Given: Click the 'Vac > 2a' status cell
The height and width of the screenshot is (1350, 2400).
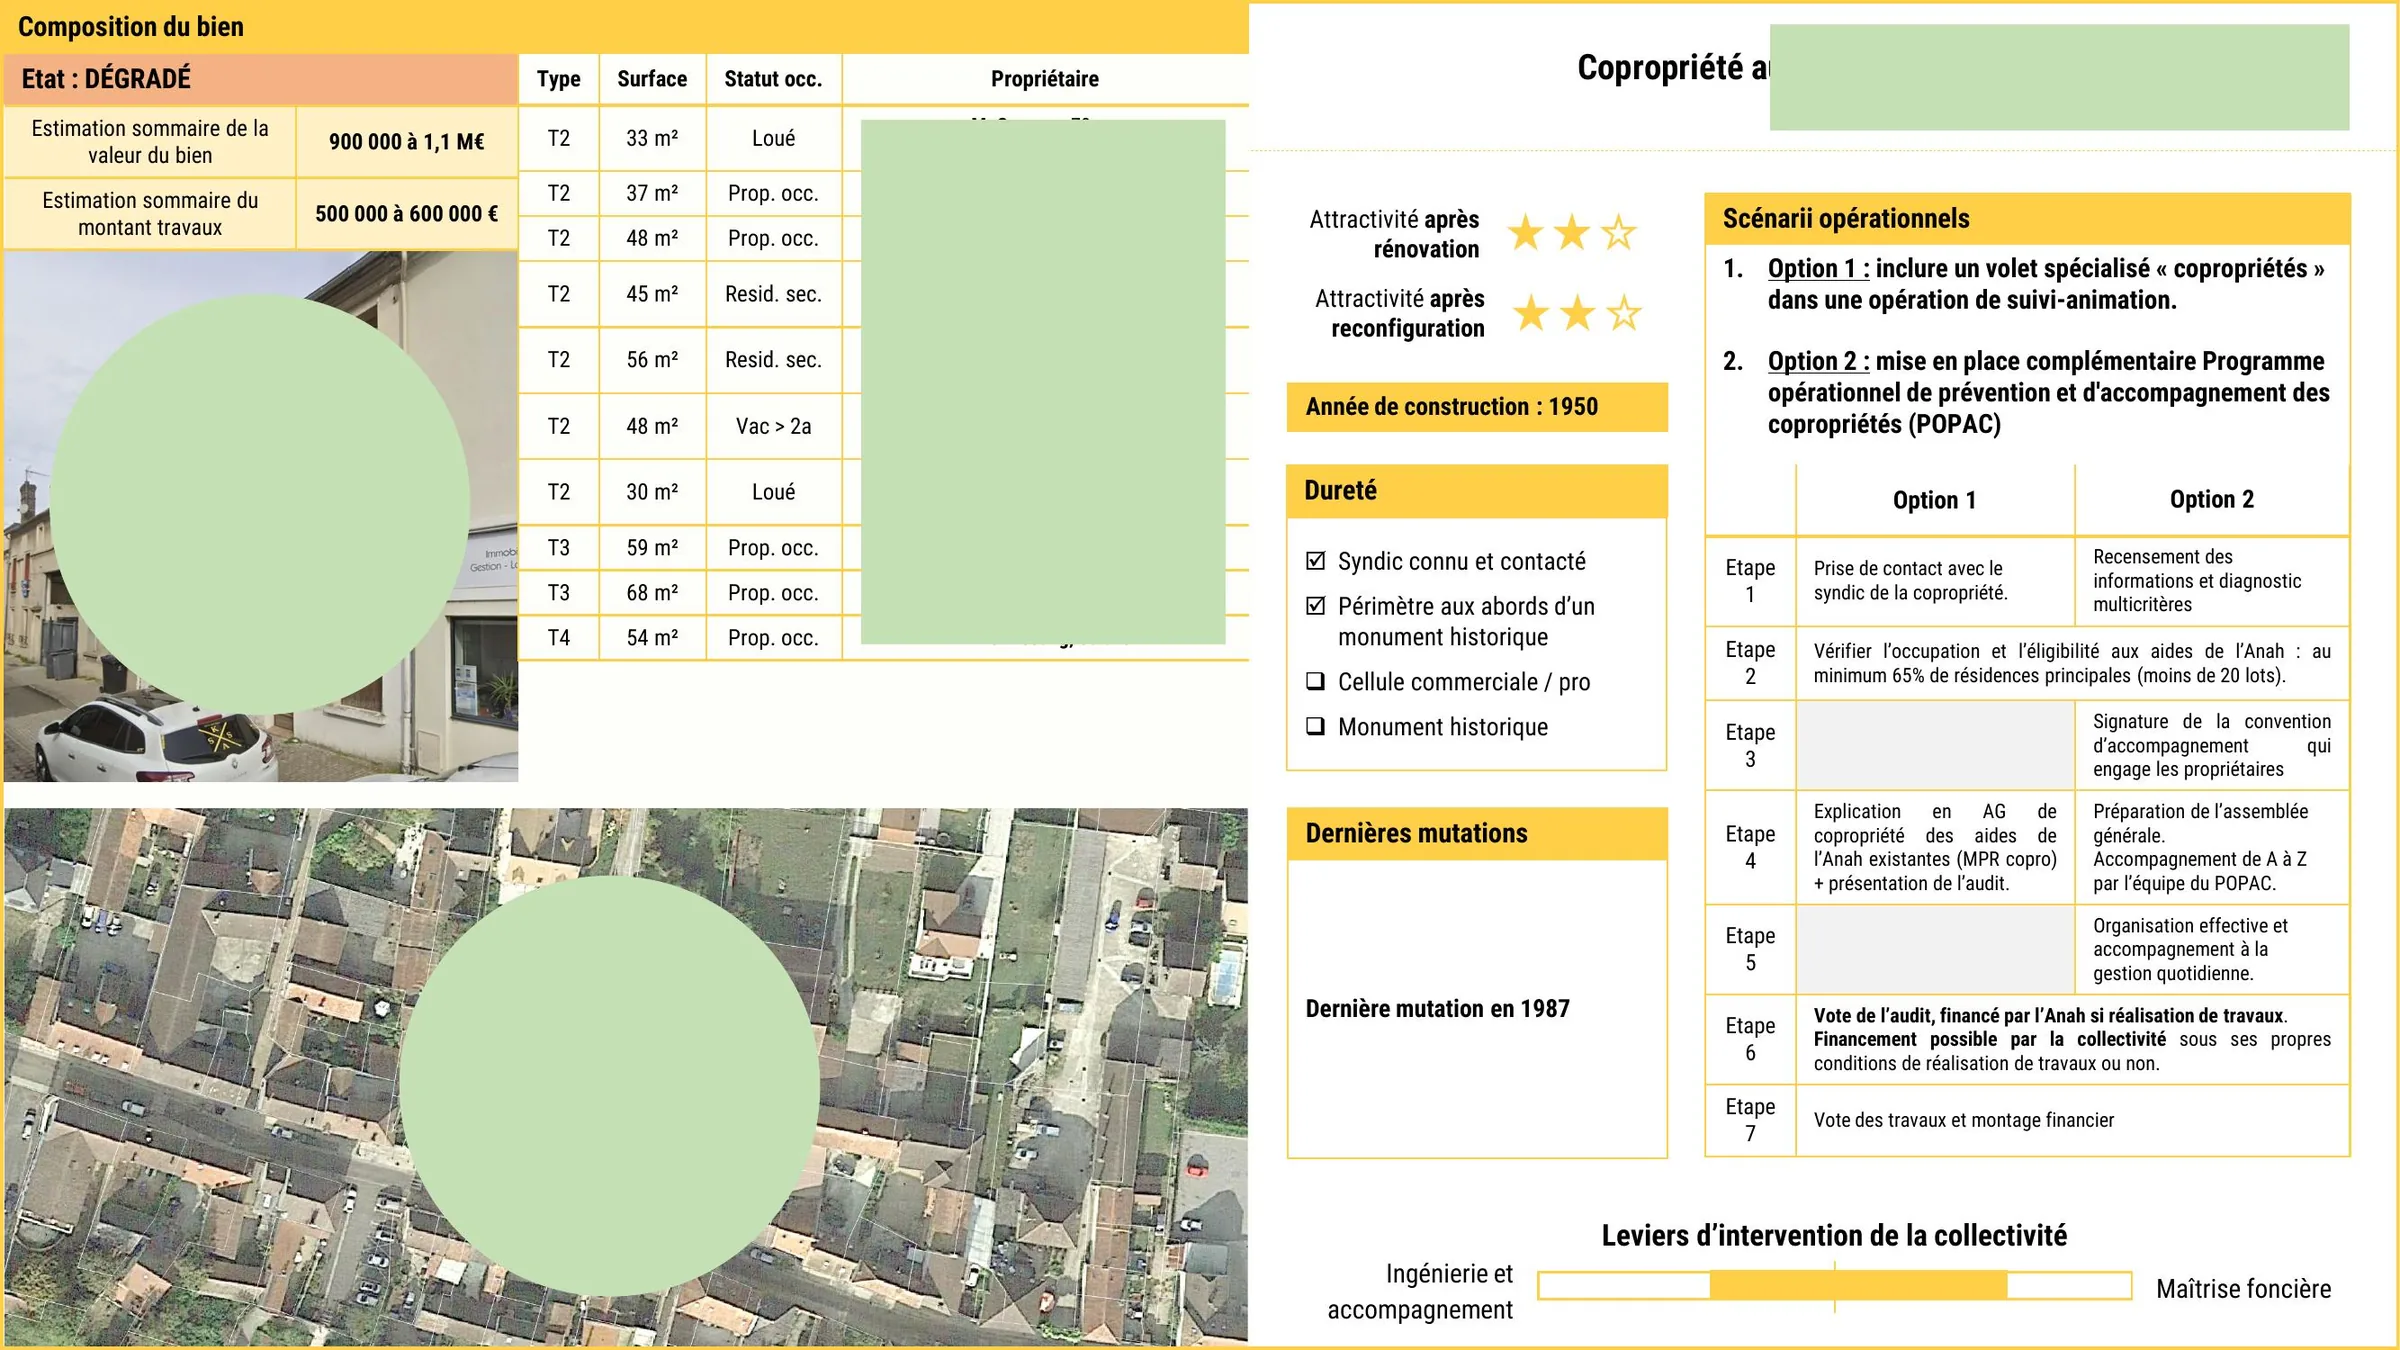Looking at the screenshot, I should 773,426.
